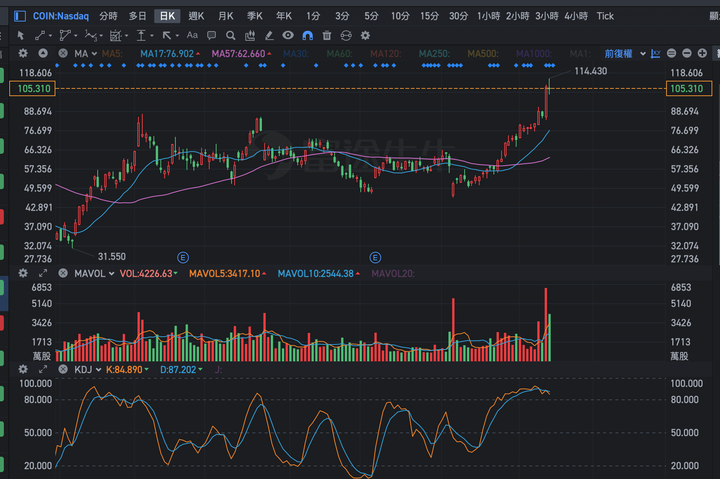
Task: Switch to the 30分 timeframe tab
Action: pyautogui.click(x=458, y=16)
